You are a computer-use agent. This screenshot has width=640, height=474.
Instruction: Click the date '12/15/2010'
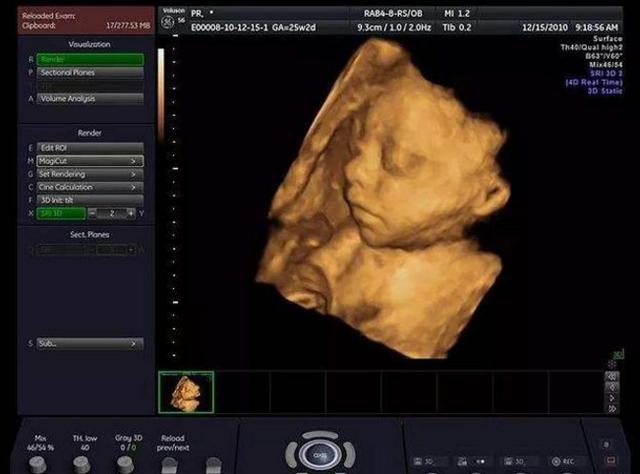tap(545, 27)
